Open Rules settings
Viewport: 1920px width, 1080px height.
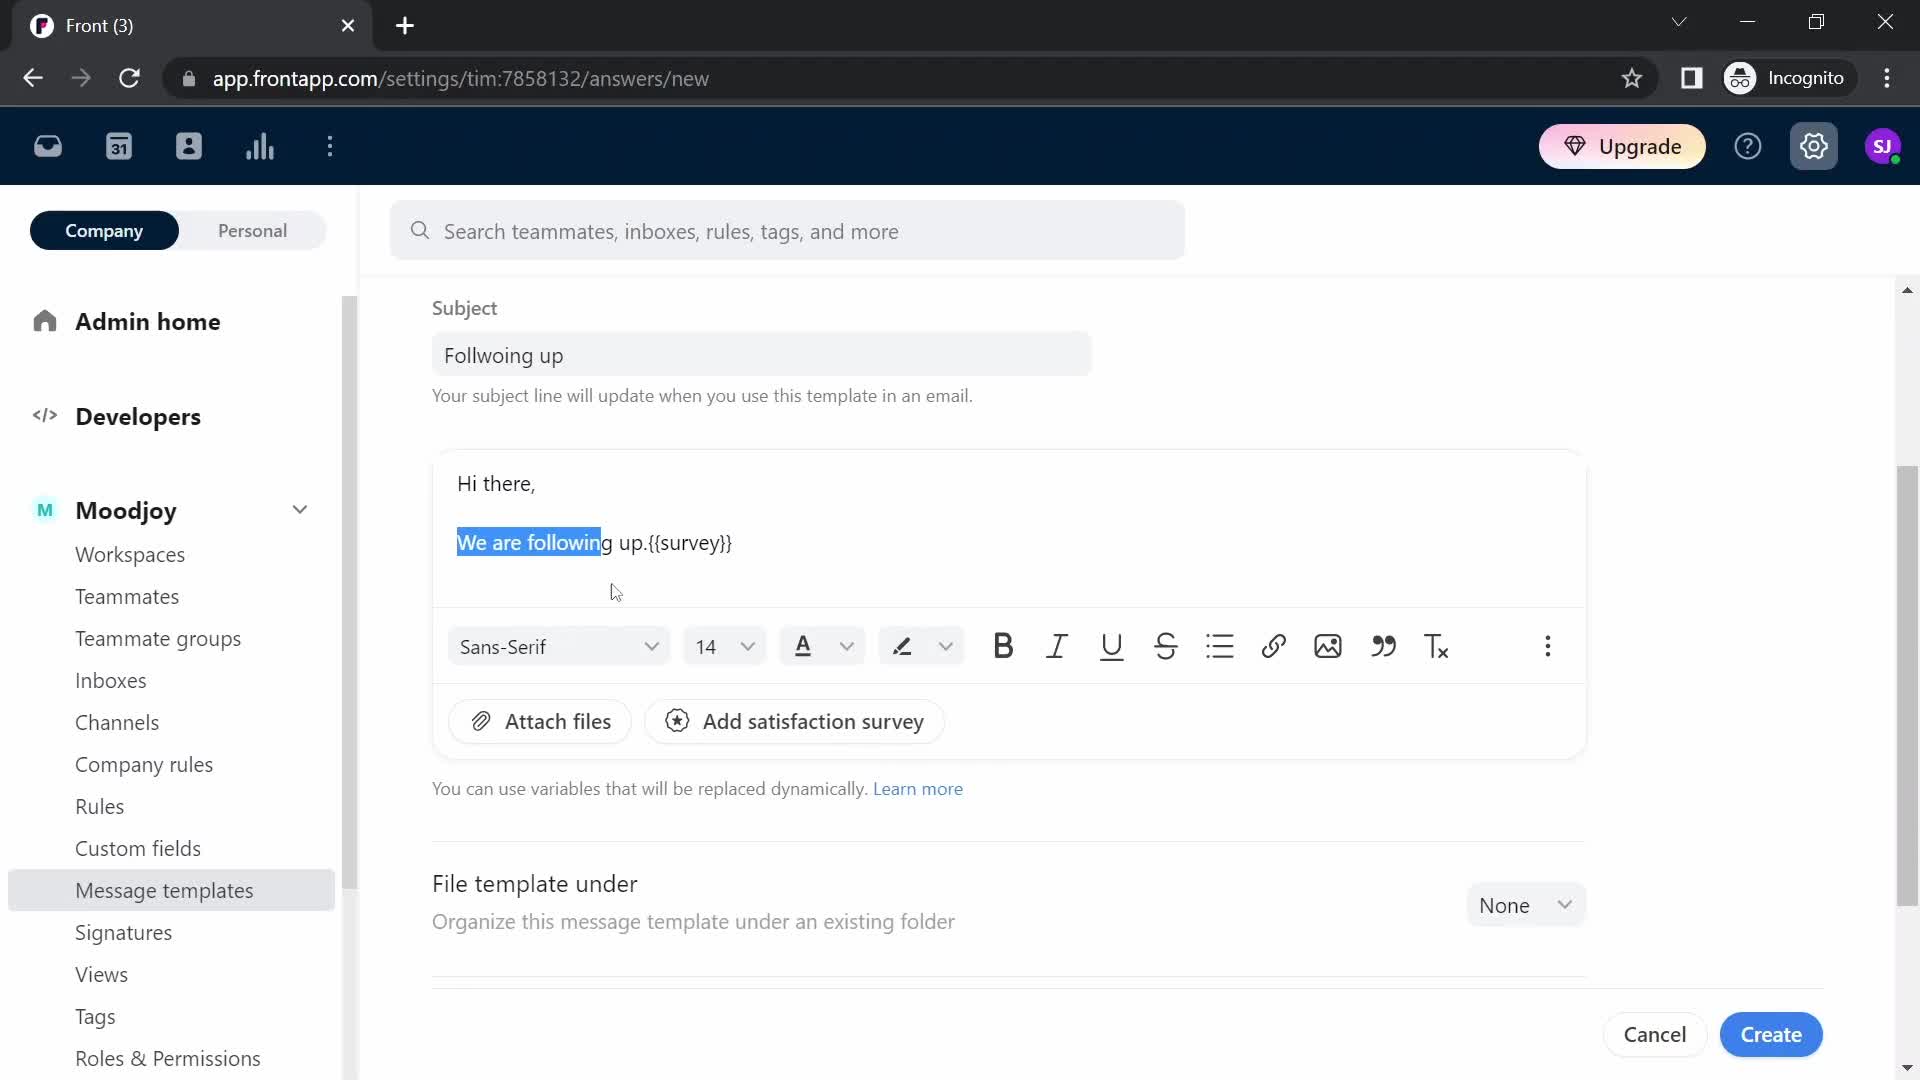coord(100,807)
